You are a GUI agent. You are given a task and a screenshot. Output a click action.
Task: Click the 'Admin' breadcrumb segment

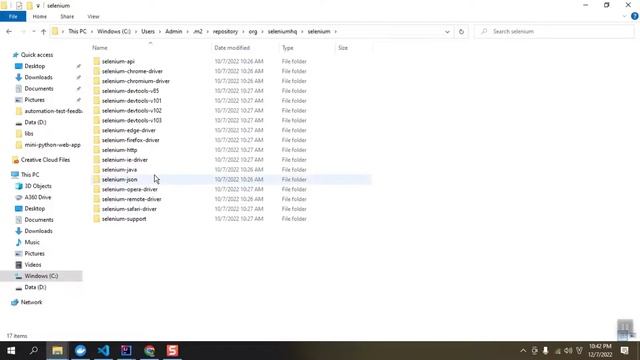click(x=173, y=31)
